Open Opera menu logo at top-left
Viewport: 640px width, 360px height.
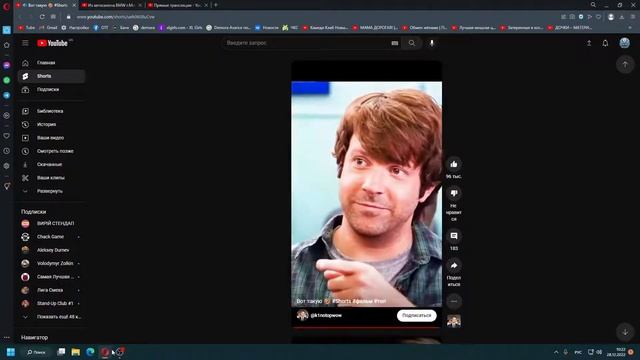(x=6, y=6)
